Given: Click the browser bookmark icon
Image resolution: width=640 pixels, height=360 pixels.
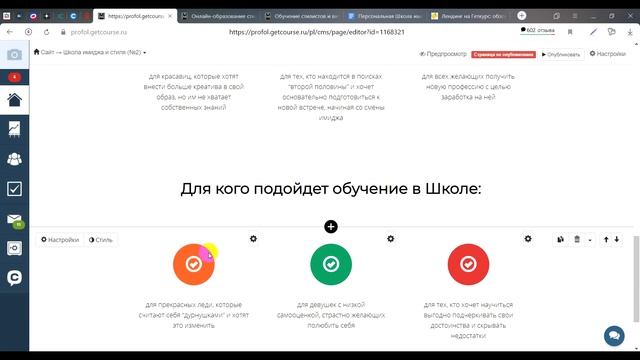Looking at the screenshot, I should point(570,32).
